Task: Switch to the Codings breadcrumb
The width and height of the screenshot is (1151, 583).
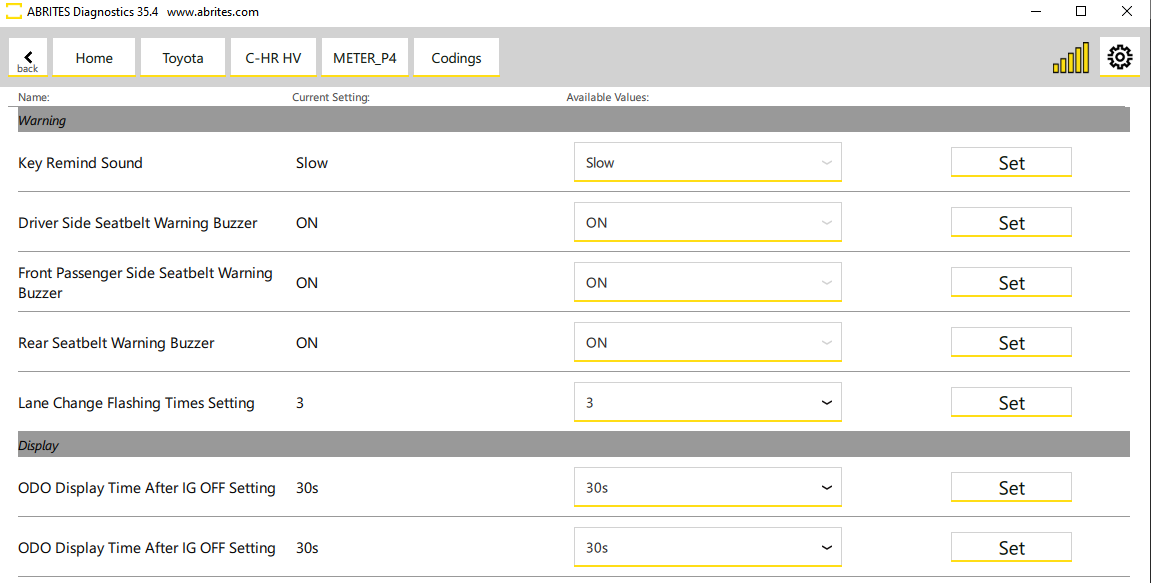Action: [x=456, y=58]
